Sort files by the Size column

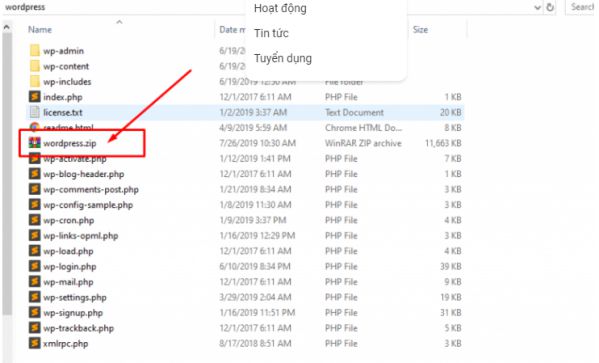(x=420, y=30)
